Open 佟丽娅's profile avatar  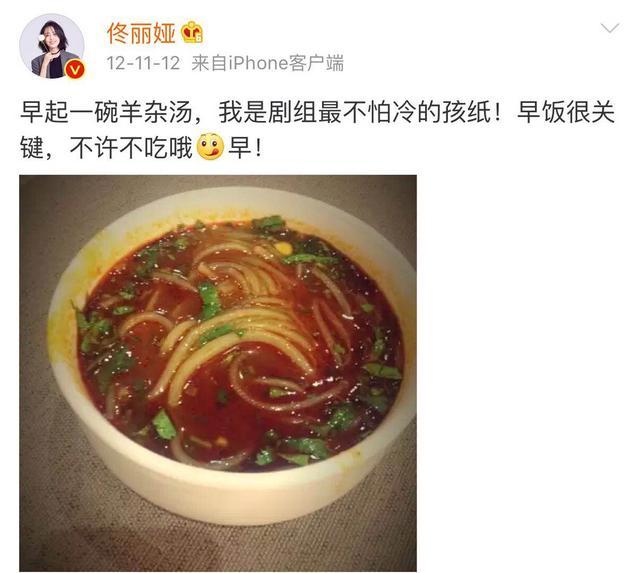(x=52, y=46)
